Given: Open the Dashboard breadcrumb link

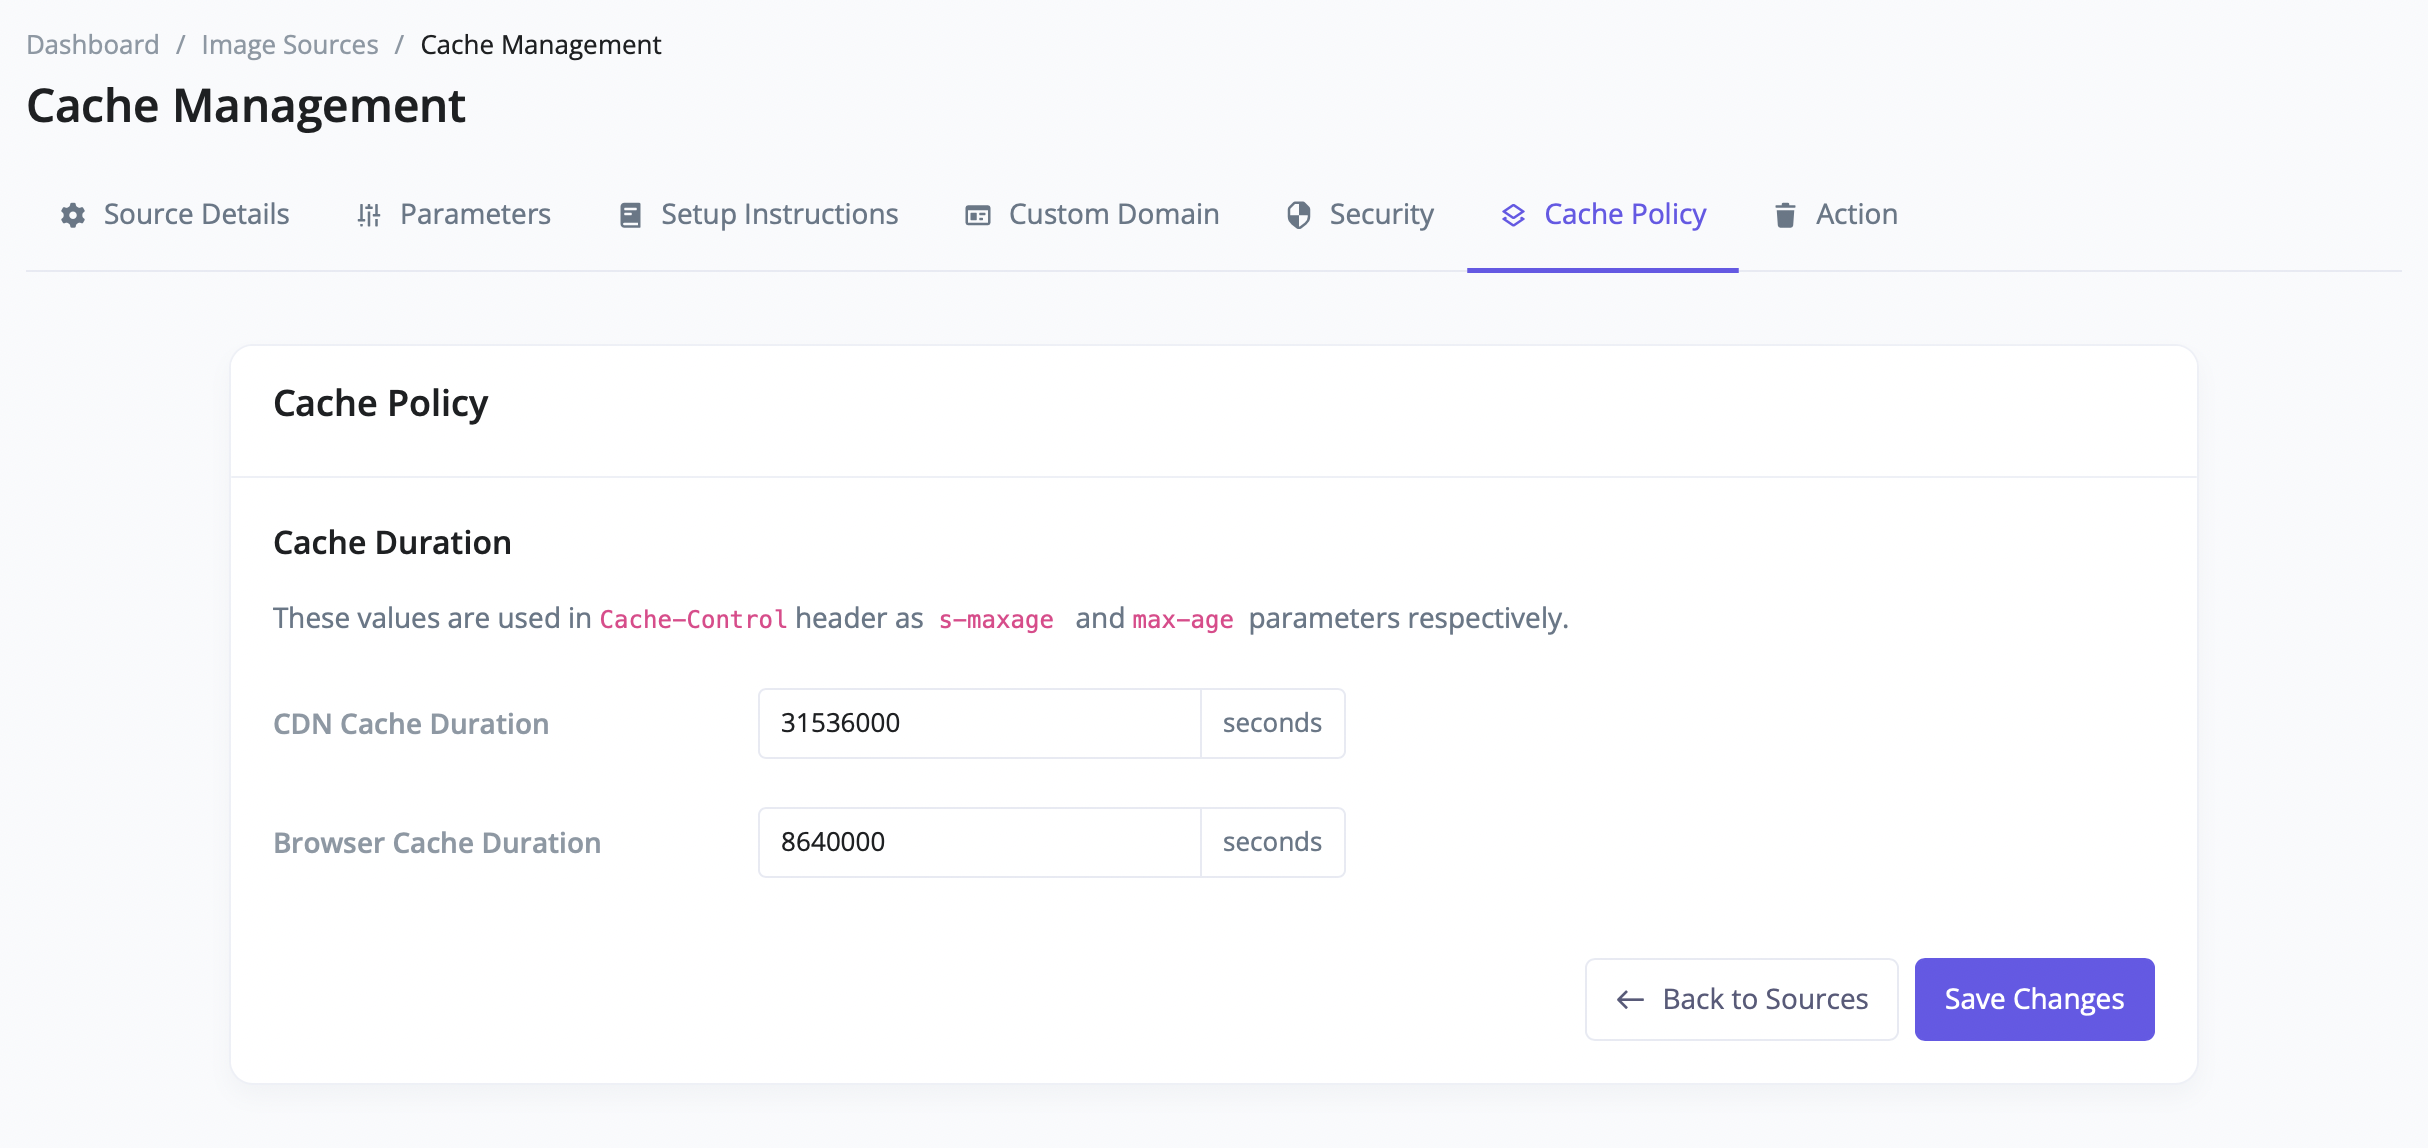Looking at the screenshot, I should (x=92, y=45).
